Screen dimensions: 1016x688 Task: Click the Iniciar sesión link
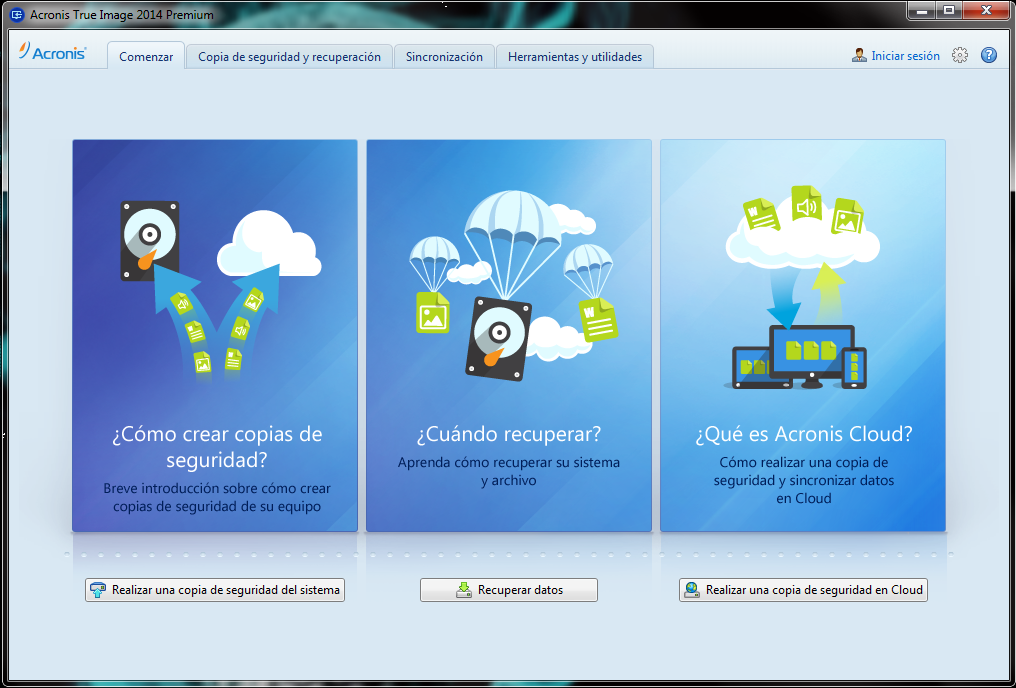(x=905, y=56)
